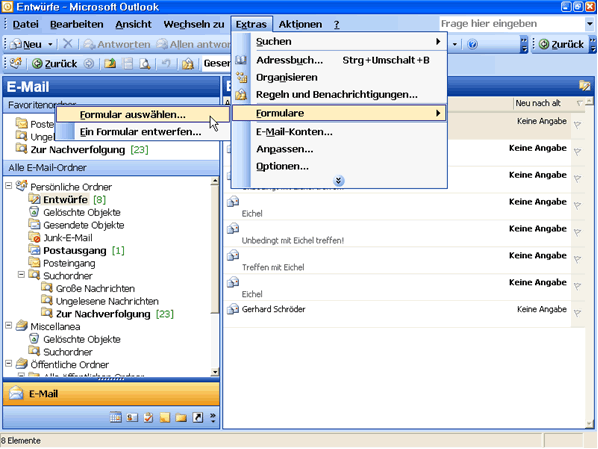Open the Ansicht menu
Viewport: 598px width, 449px height.
pyautogui.click(x=133, y=24)
